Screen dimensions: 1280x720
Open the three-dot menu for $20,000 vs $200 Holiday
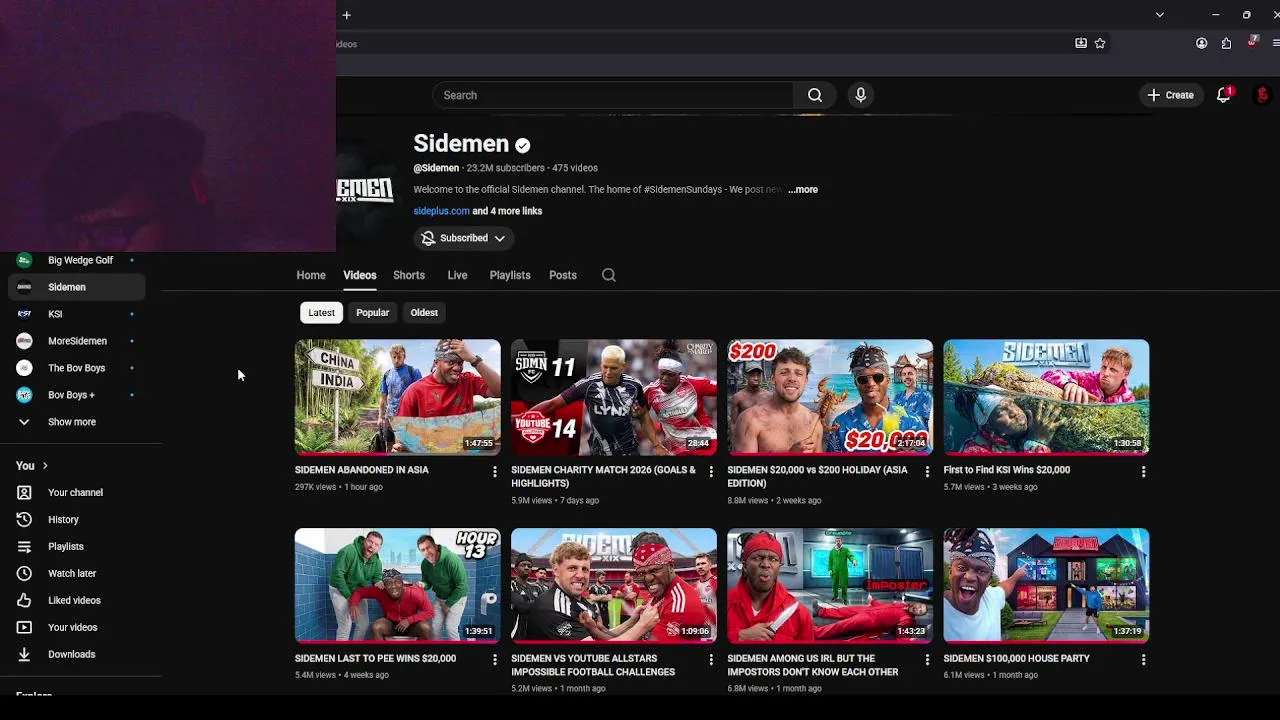[x=927, y=471]
